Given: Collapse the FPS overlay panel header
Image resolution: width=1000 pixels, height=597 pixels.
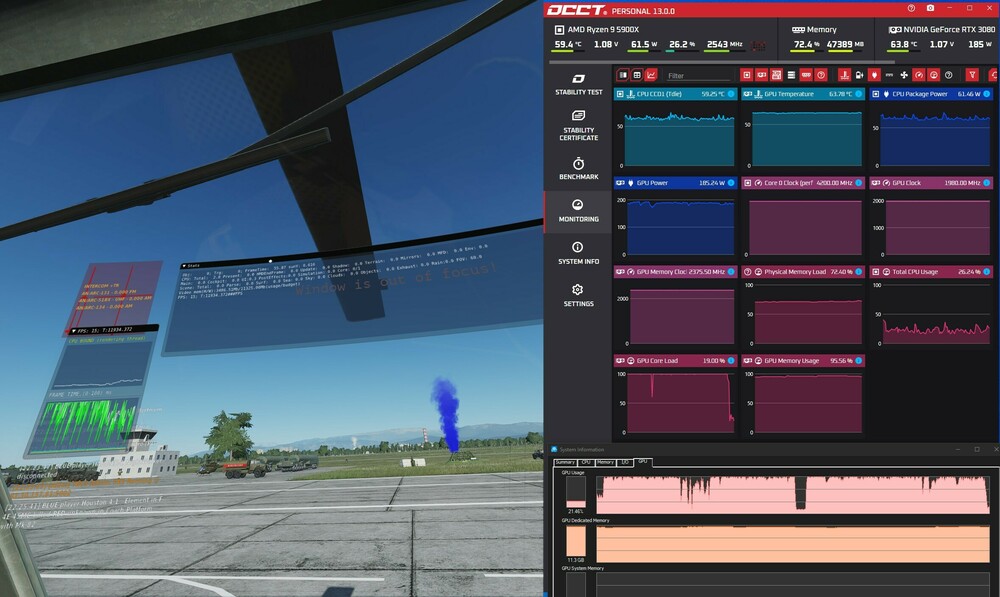Looking at the screenshot, I should [73, 331].
